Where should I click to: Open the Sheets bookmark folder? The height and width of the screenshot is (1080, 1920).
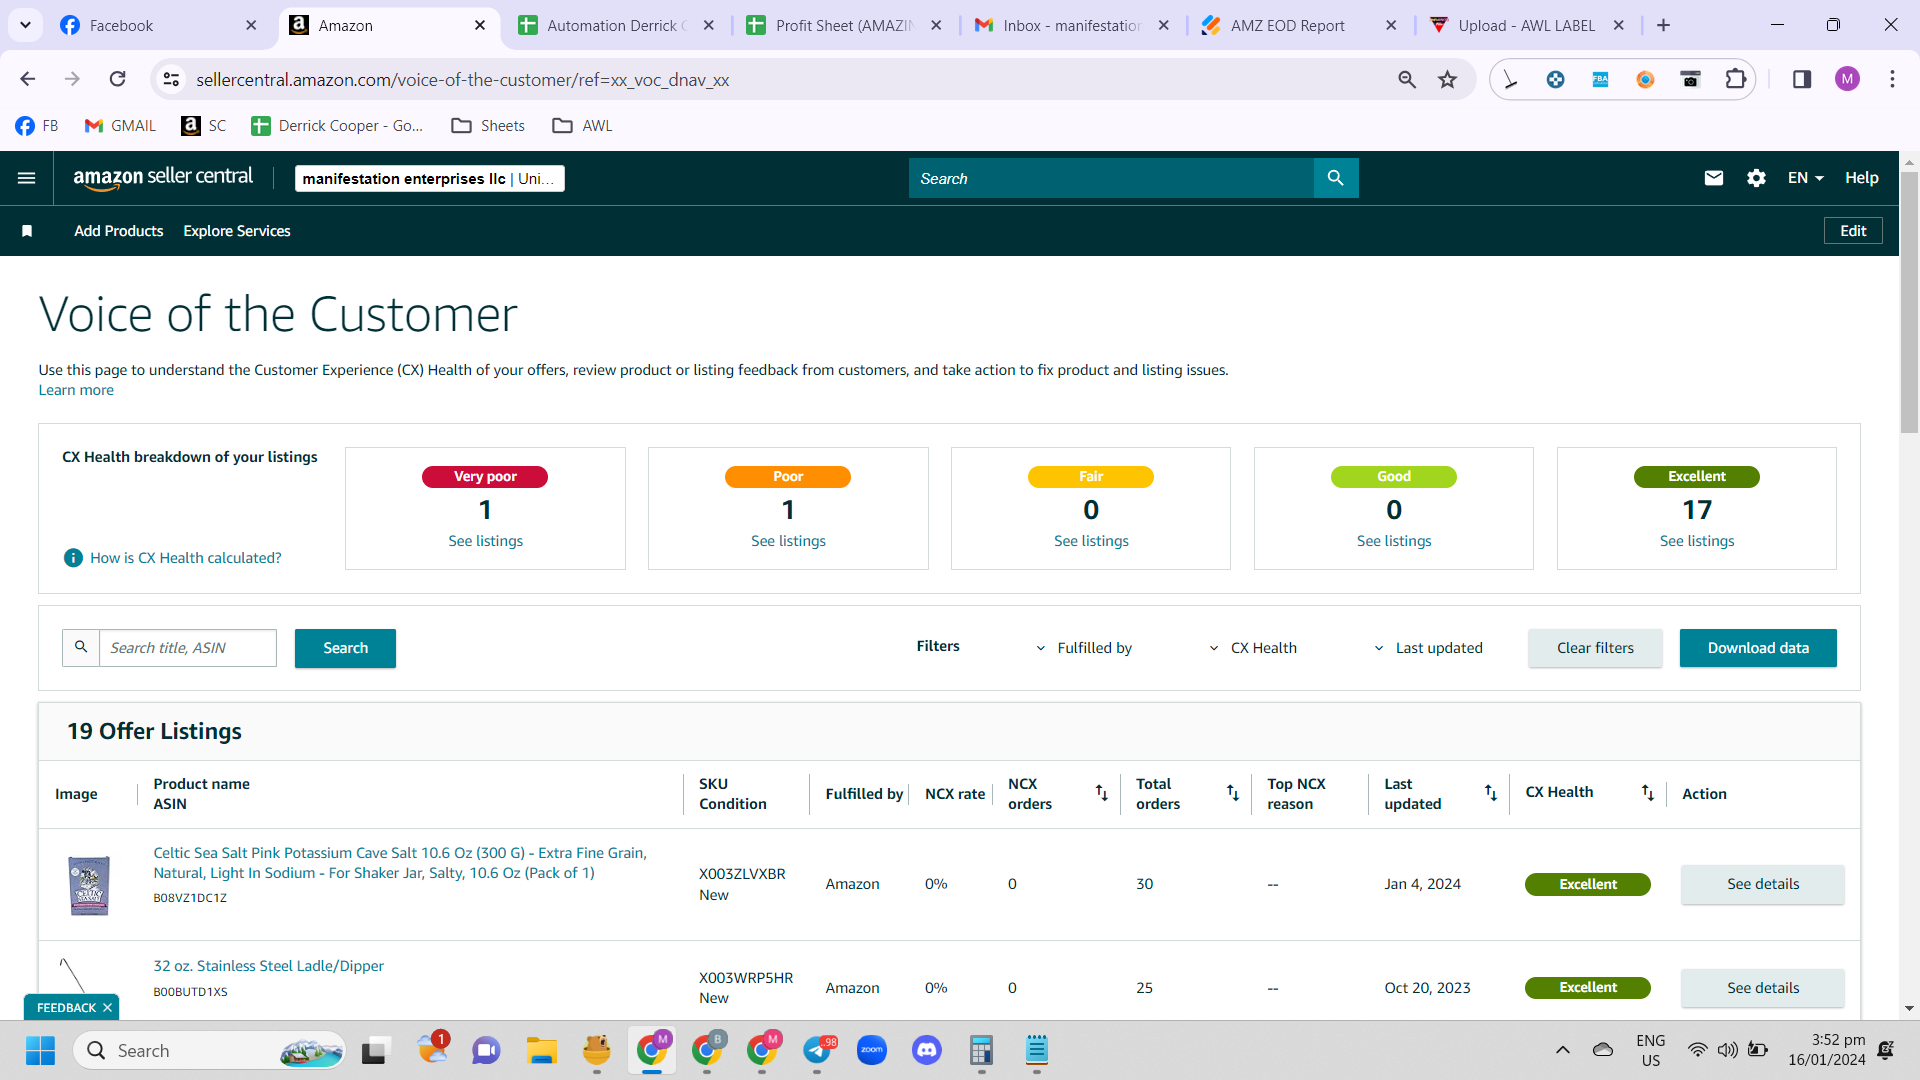coord(488,125)
